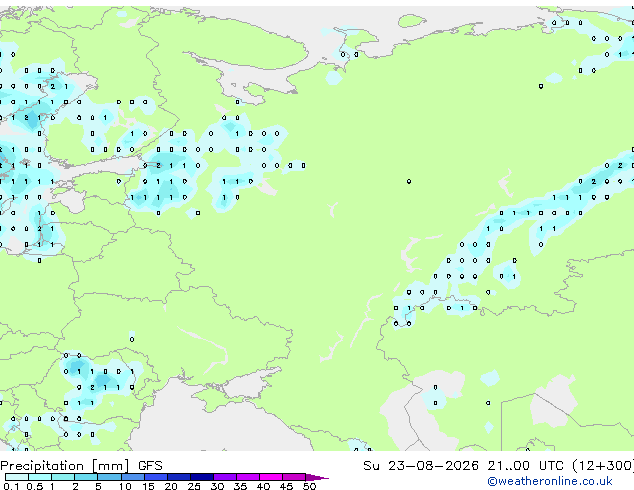This screenshot has width=634, height=490.
Task: Click the "GFS" model label
Action: click(x=150, y=466)
